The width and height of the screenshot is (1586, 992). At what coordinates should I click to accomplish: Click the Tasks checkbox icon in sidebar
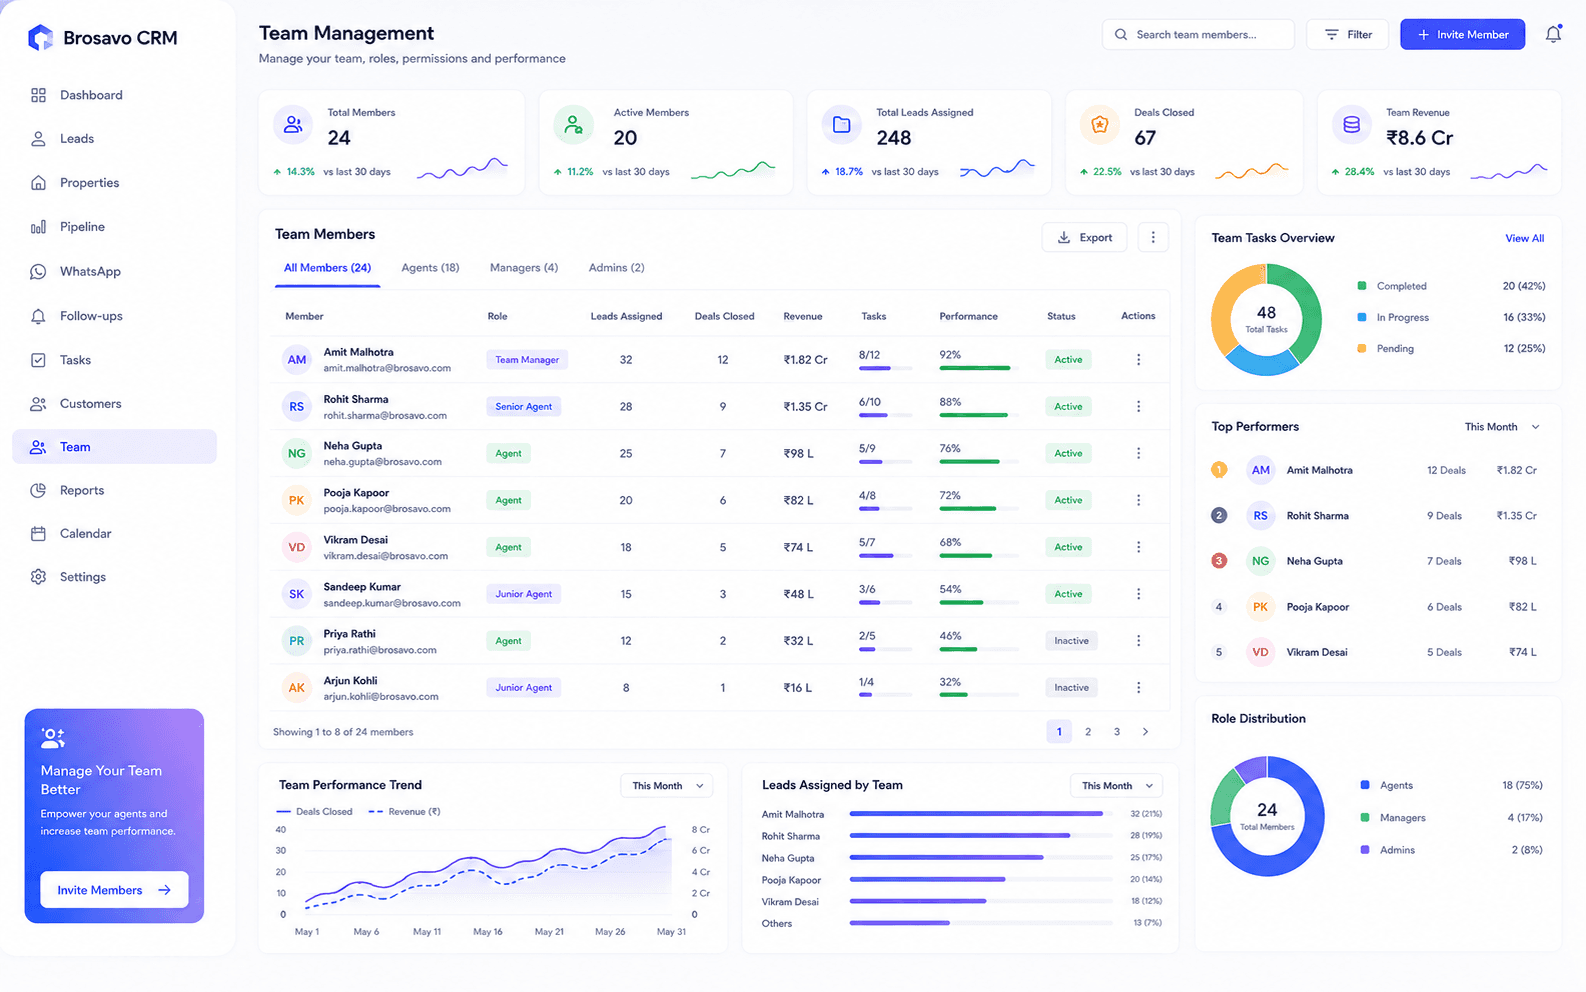pos(38,360)
